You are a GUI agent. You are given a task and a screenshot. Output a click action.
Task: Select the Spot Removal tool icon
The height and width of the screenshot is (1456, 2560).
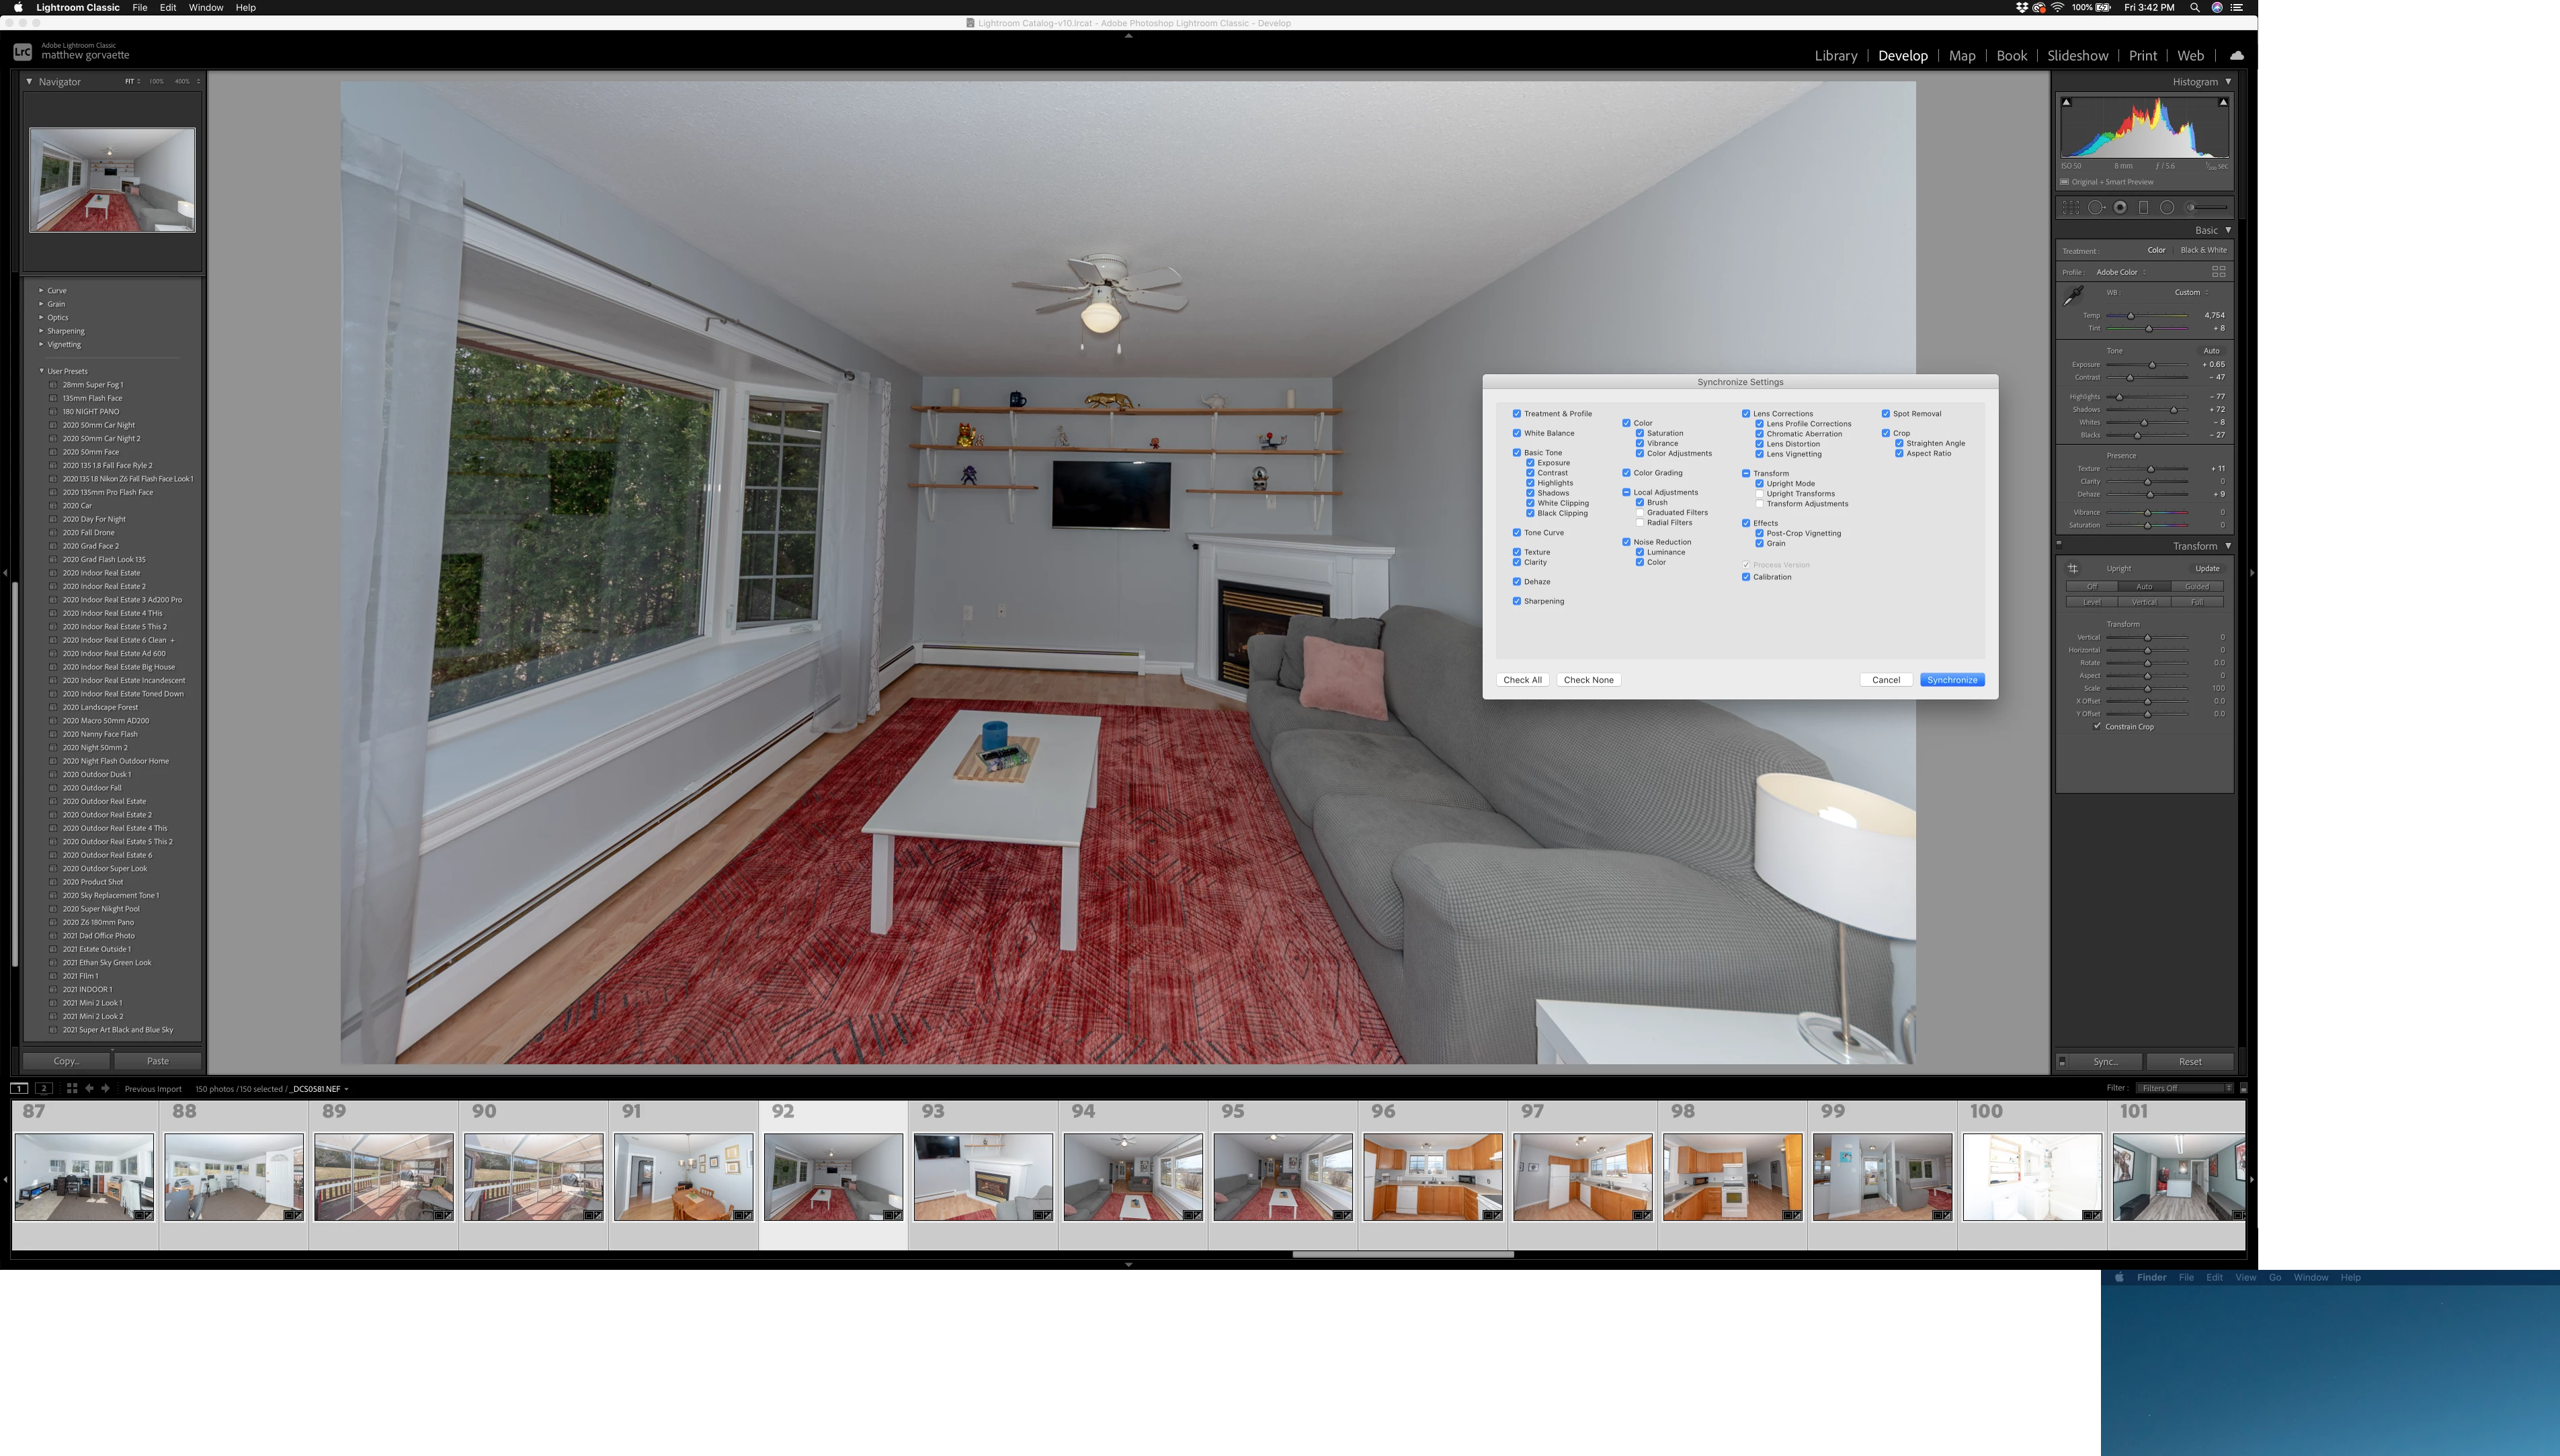pyautogui.click(x=2095, y=207)
